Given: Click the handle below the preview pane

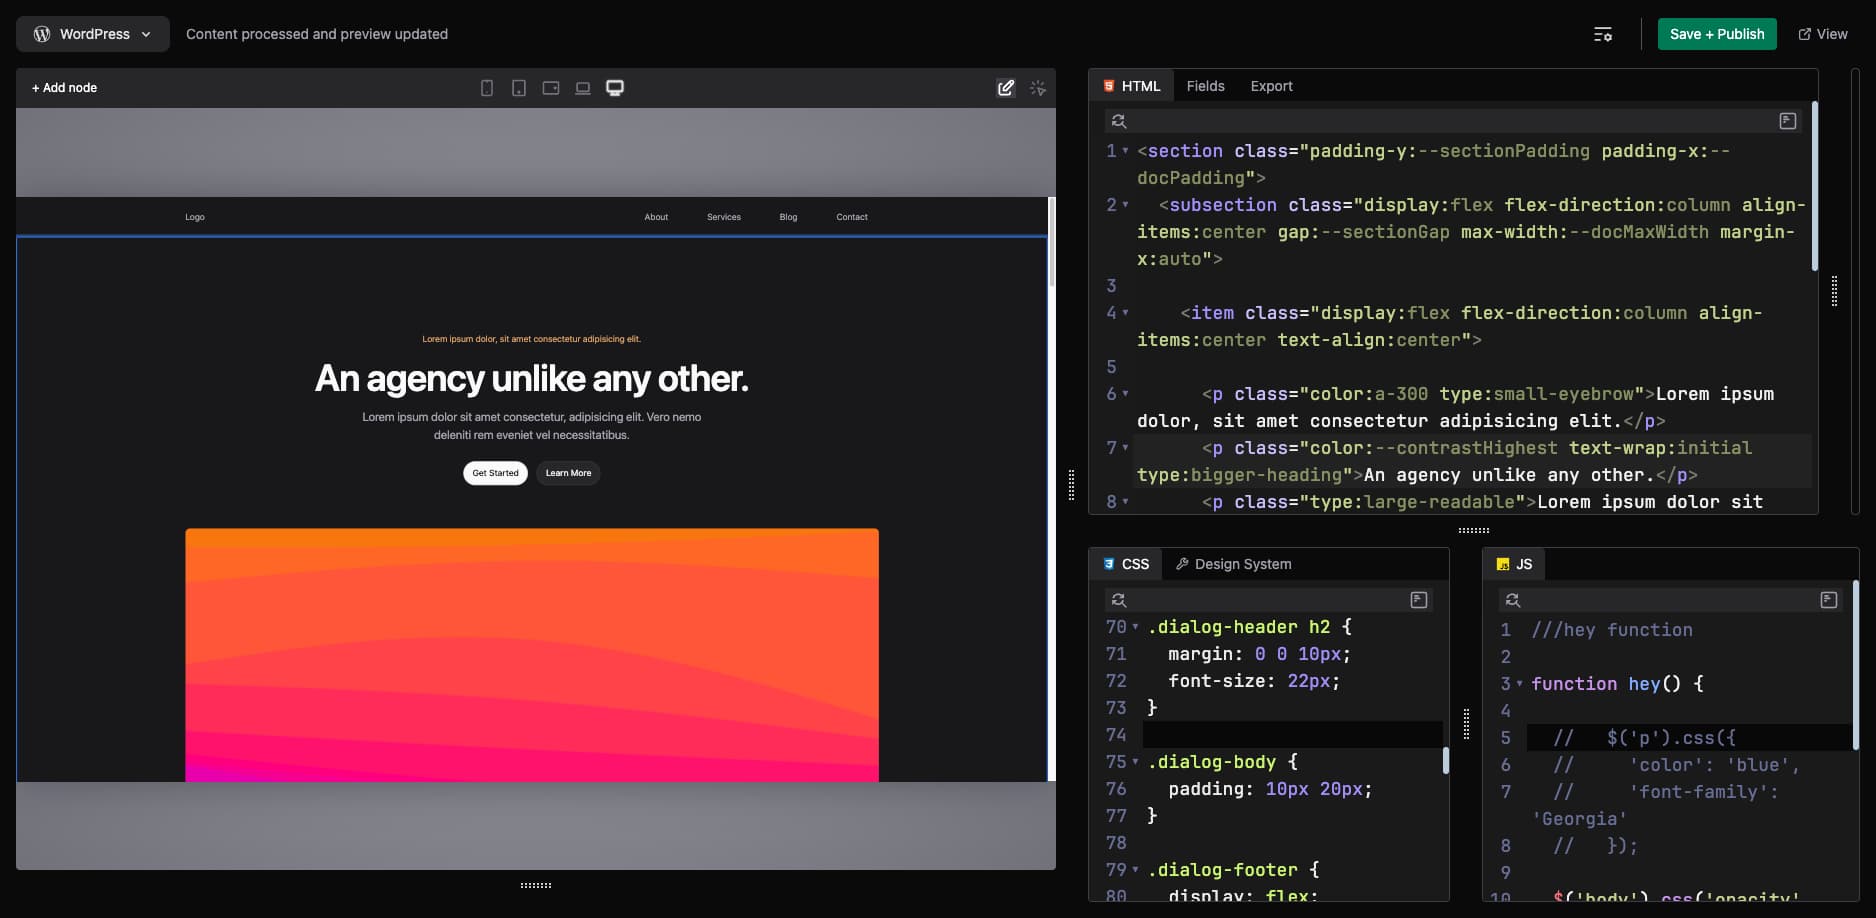Looking at the screenshot, I should click(536, 885).
